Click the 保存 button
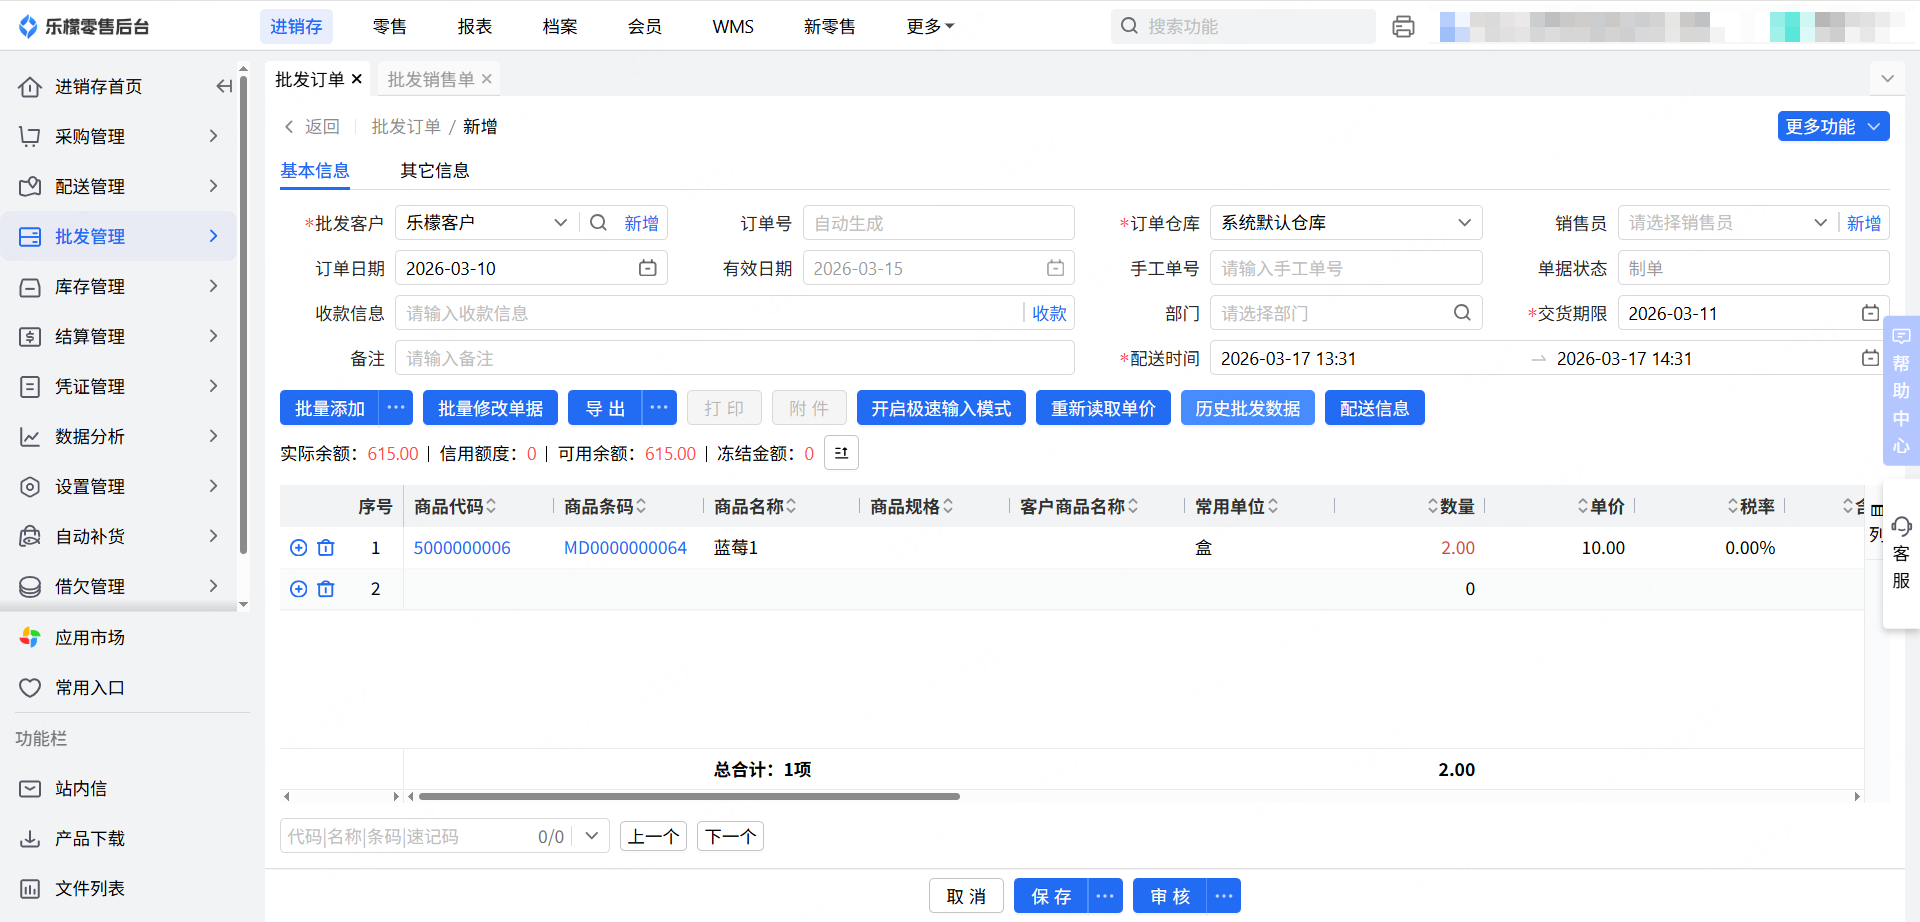 tap(1050, 896)
